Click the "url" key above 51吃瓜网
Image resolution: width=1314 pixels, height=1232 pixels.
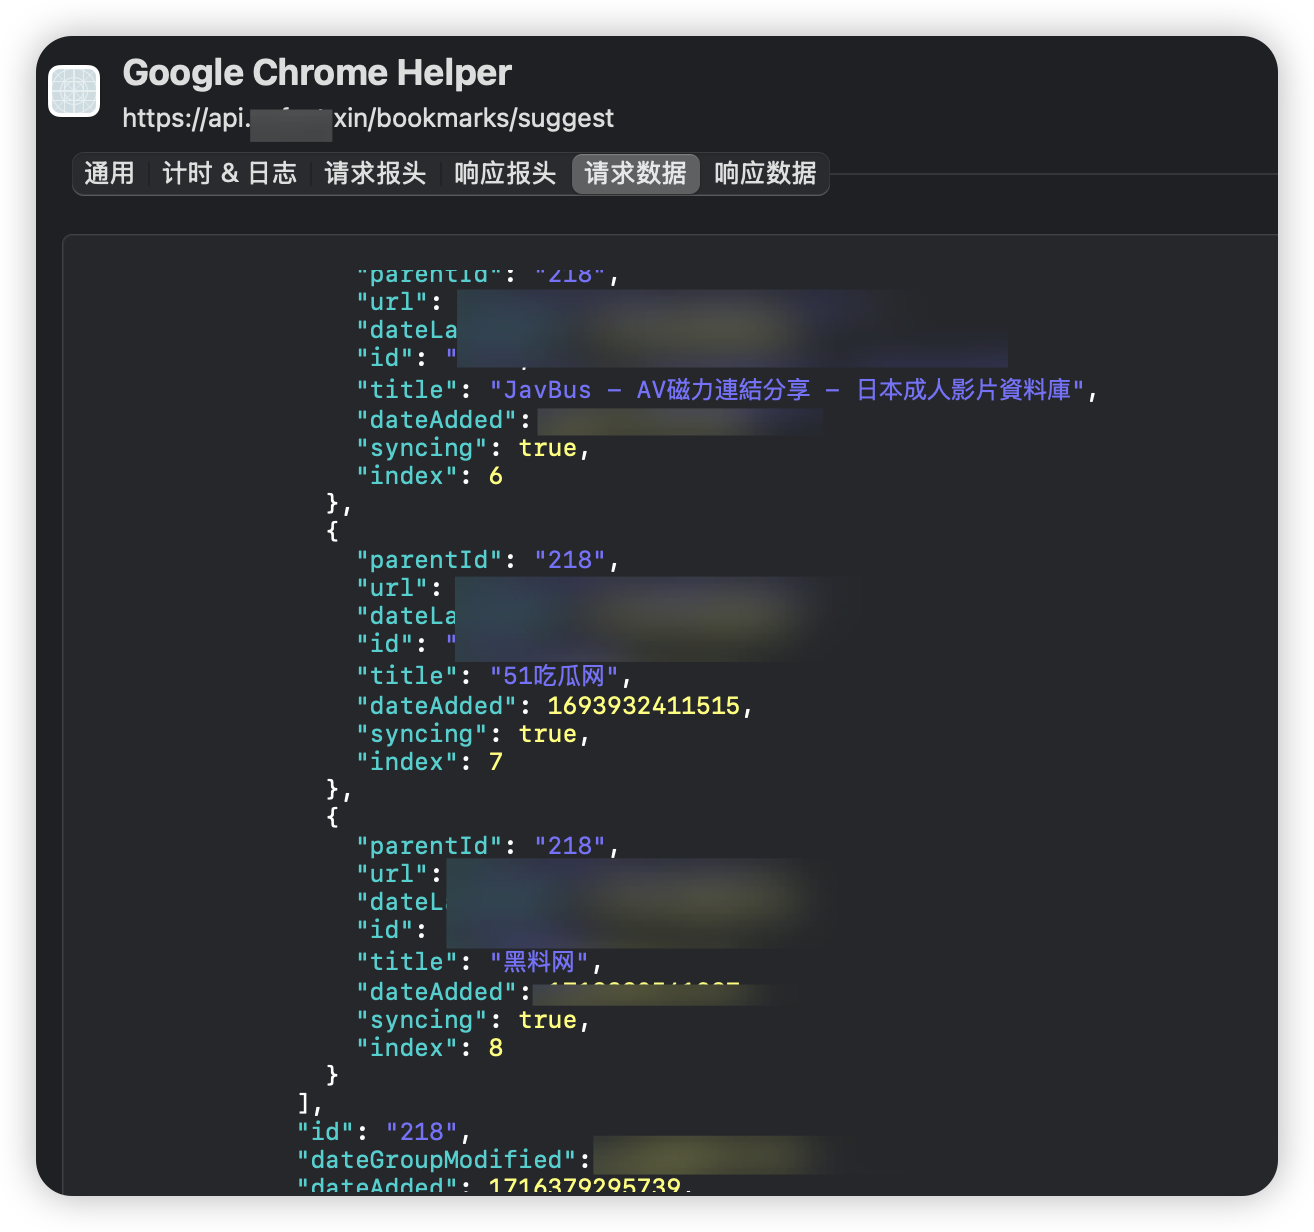tap(392, 588)
